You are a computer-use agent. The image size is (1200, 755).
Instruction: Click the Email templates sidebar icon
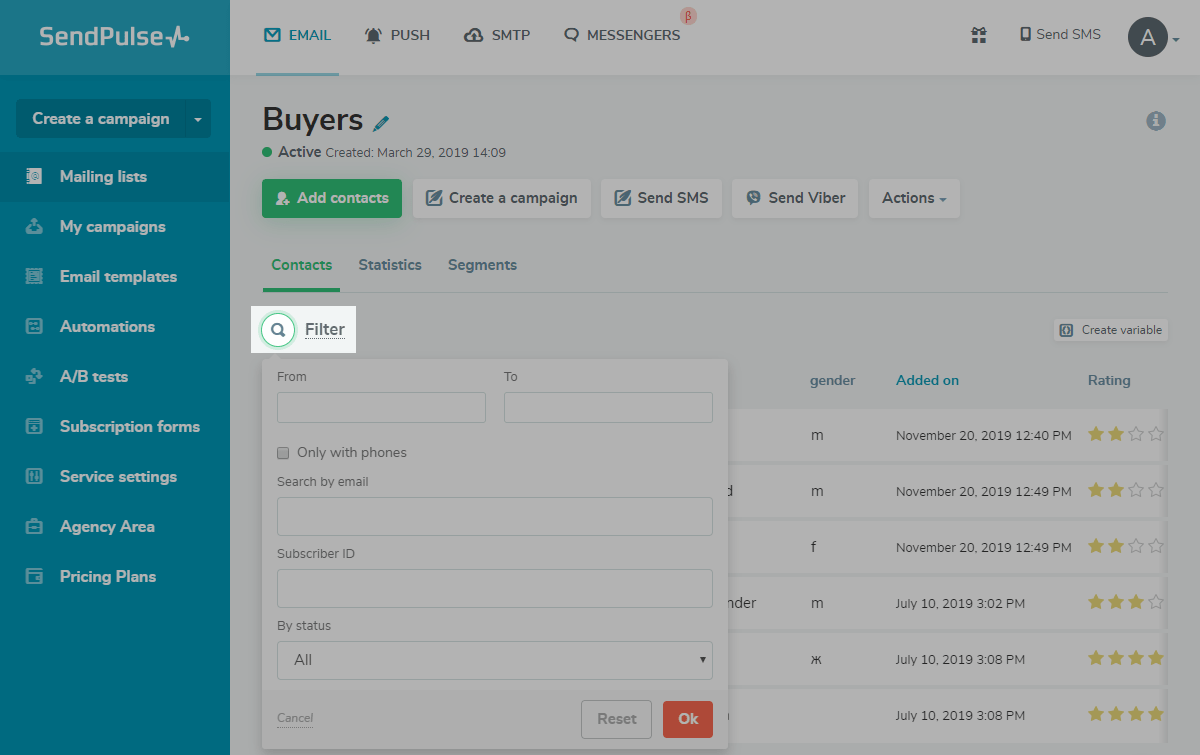point(34,276)
